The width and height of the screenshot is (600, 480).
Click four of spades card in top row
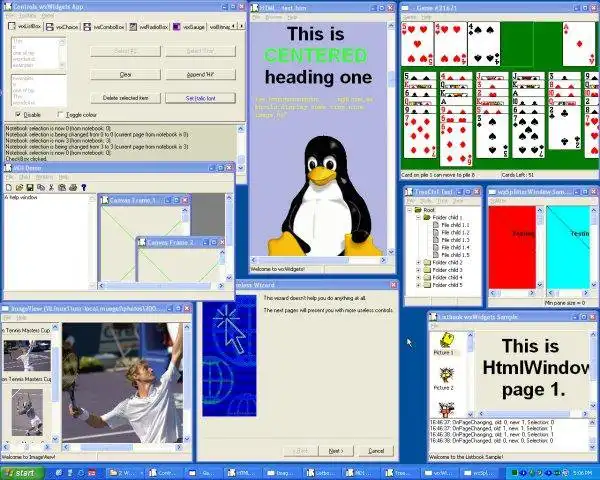coord(484,44)
